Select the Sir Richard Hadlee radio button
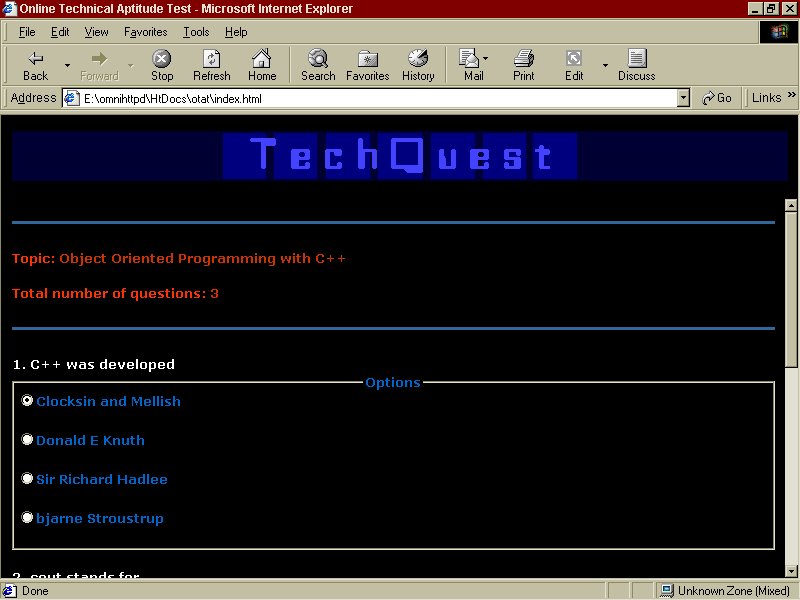This screenshot has height=600, width=800. tap(27, 478)
